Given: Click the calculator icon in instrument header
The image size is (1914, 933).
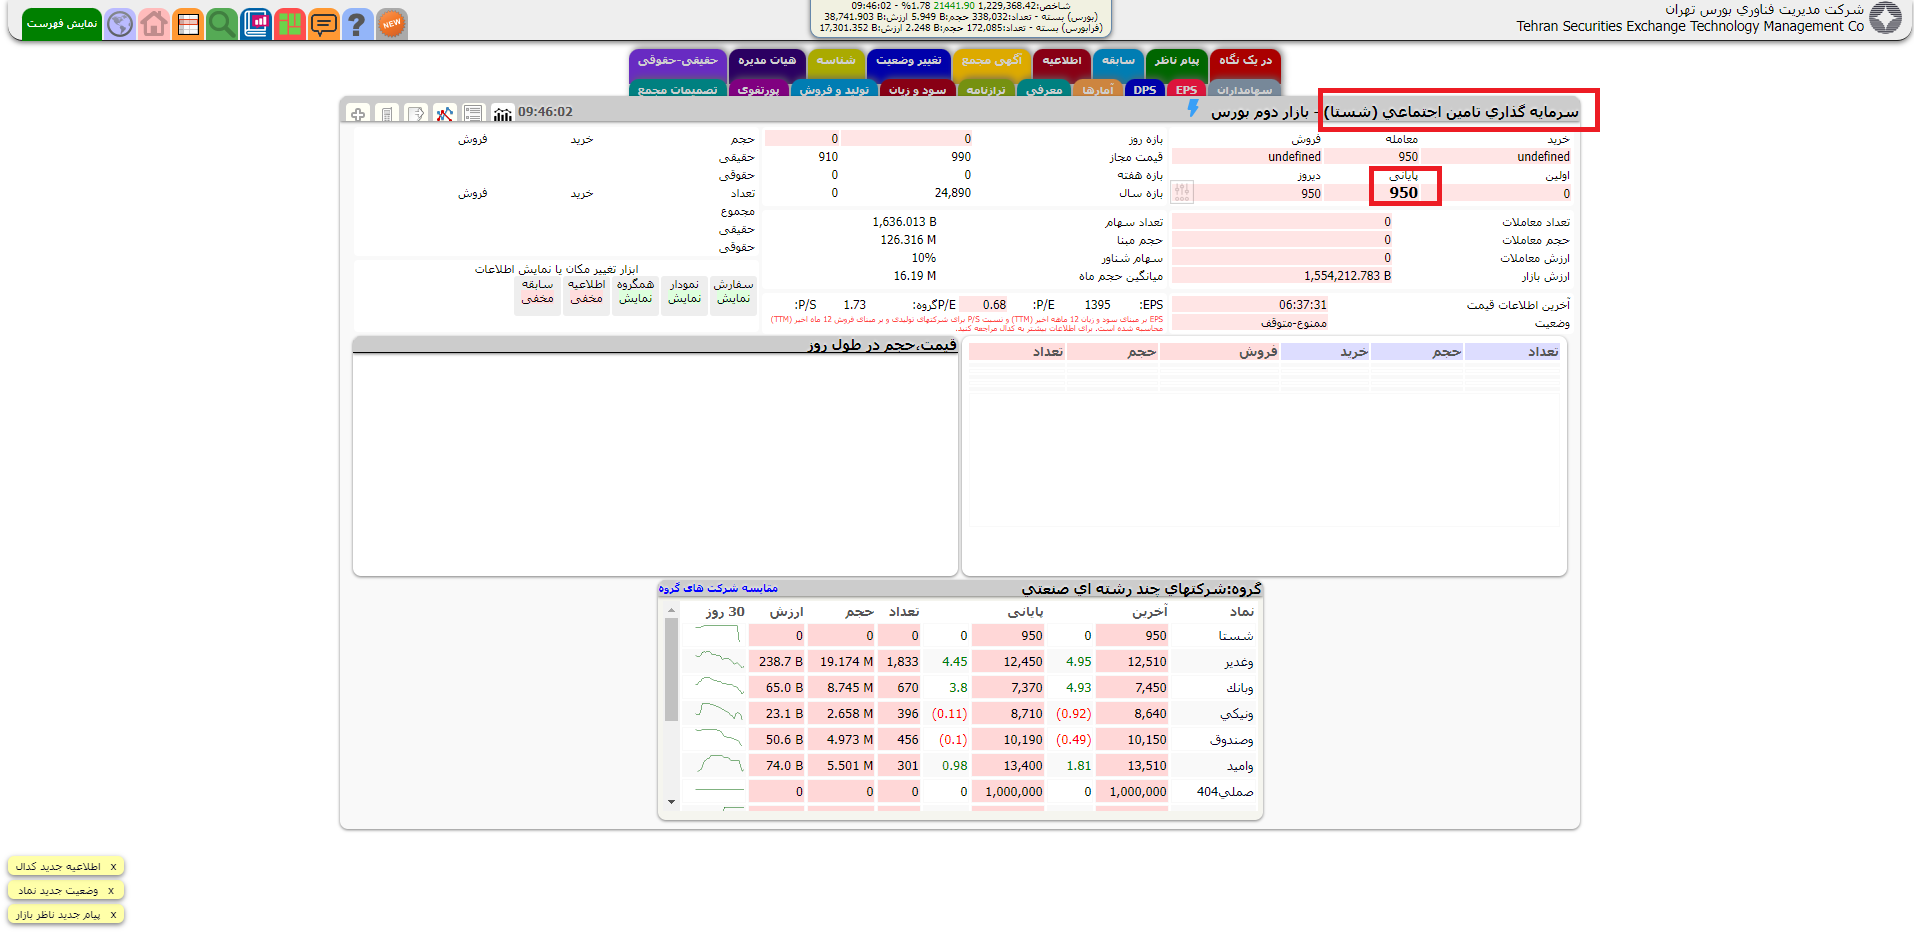Looking at the screenshot, I should click(x=388, y=113).
